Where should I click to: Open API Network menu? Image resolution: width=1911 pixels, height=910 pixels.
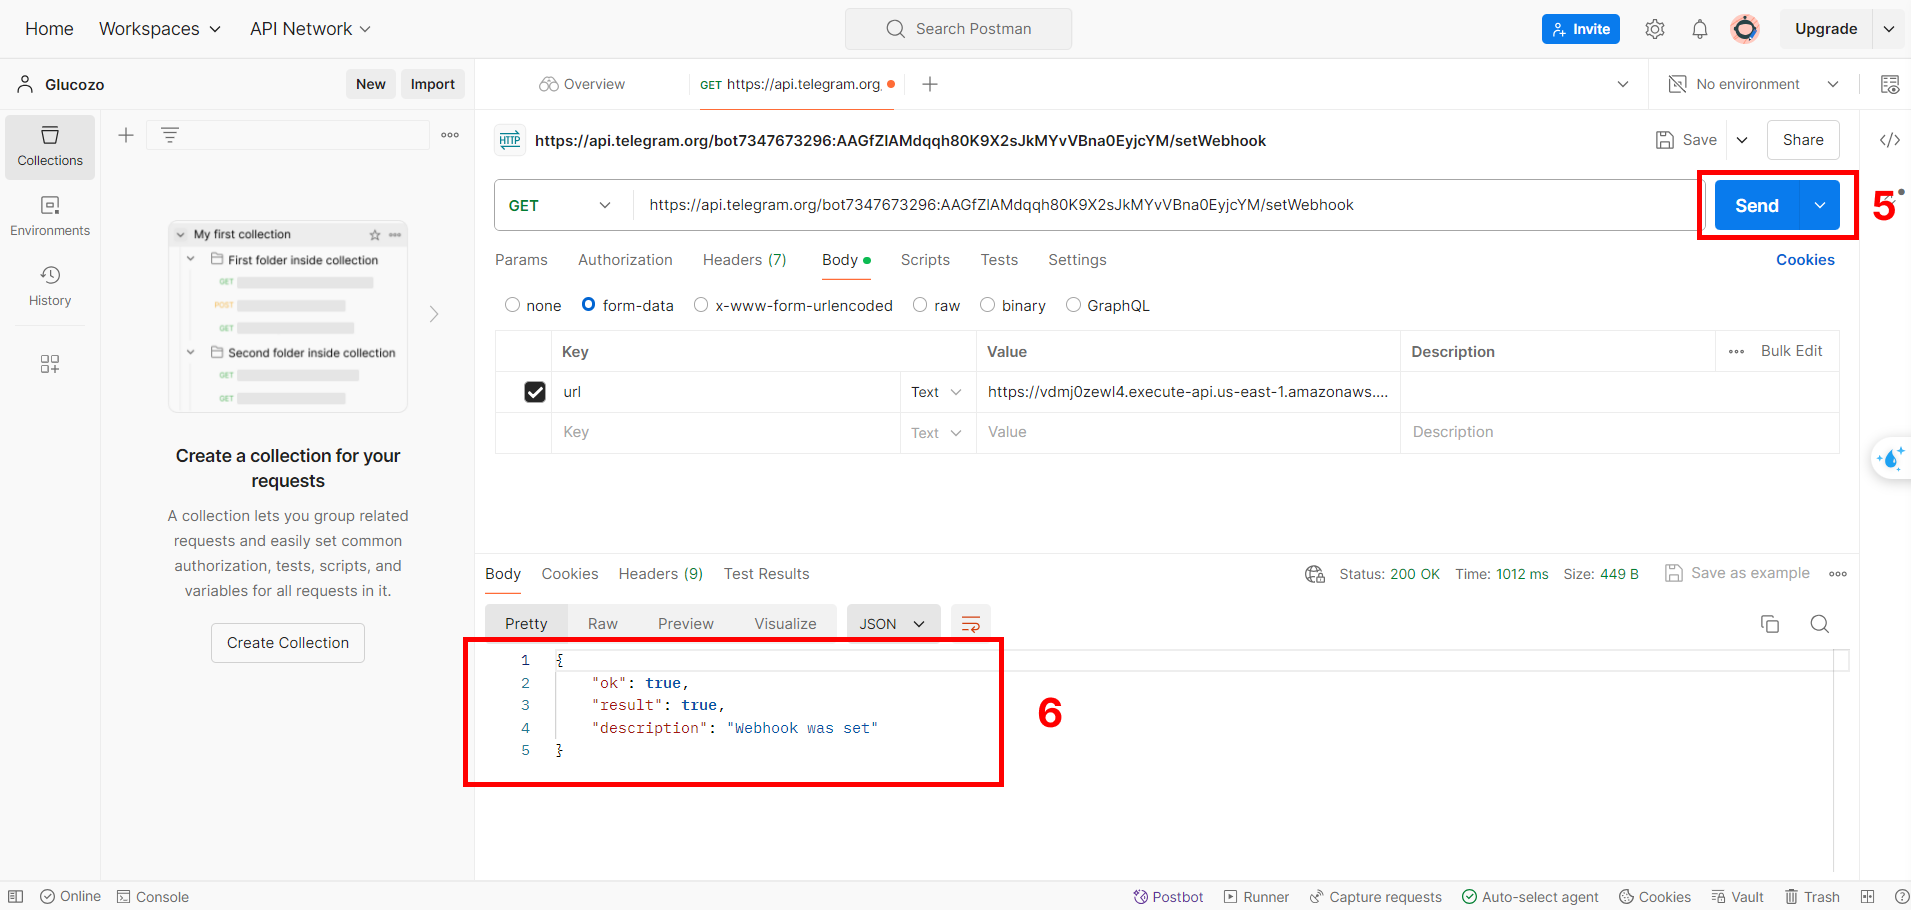(x=311, y=29)
